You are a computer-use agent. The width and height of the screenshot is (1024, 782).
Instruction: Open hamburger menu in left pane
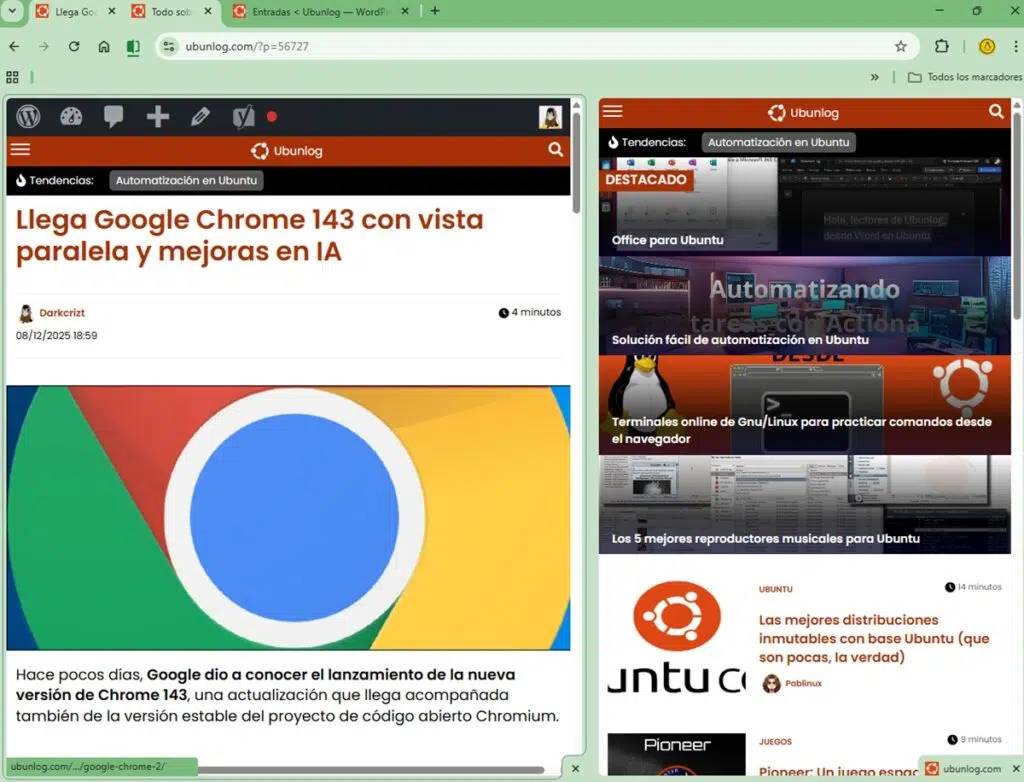click(20, 150)
